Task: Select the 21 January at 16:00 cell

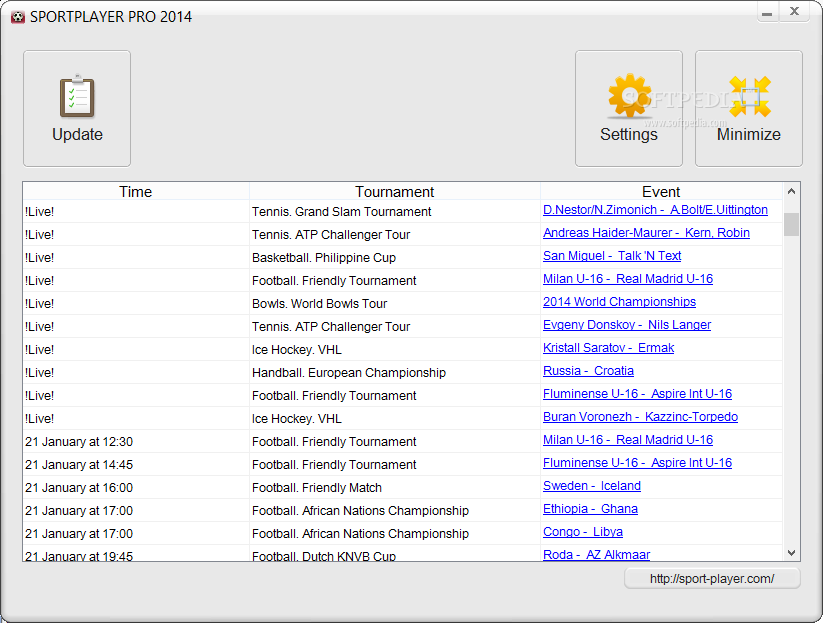Action: tap(136, 488)
